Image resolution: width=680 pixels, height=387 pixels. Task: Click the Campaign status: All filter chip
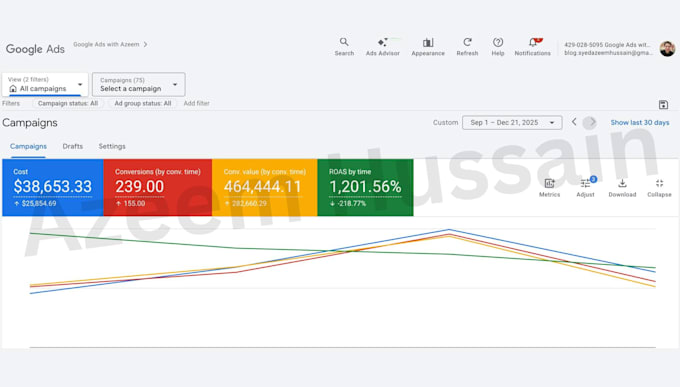coord(68,103)
